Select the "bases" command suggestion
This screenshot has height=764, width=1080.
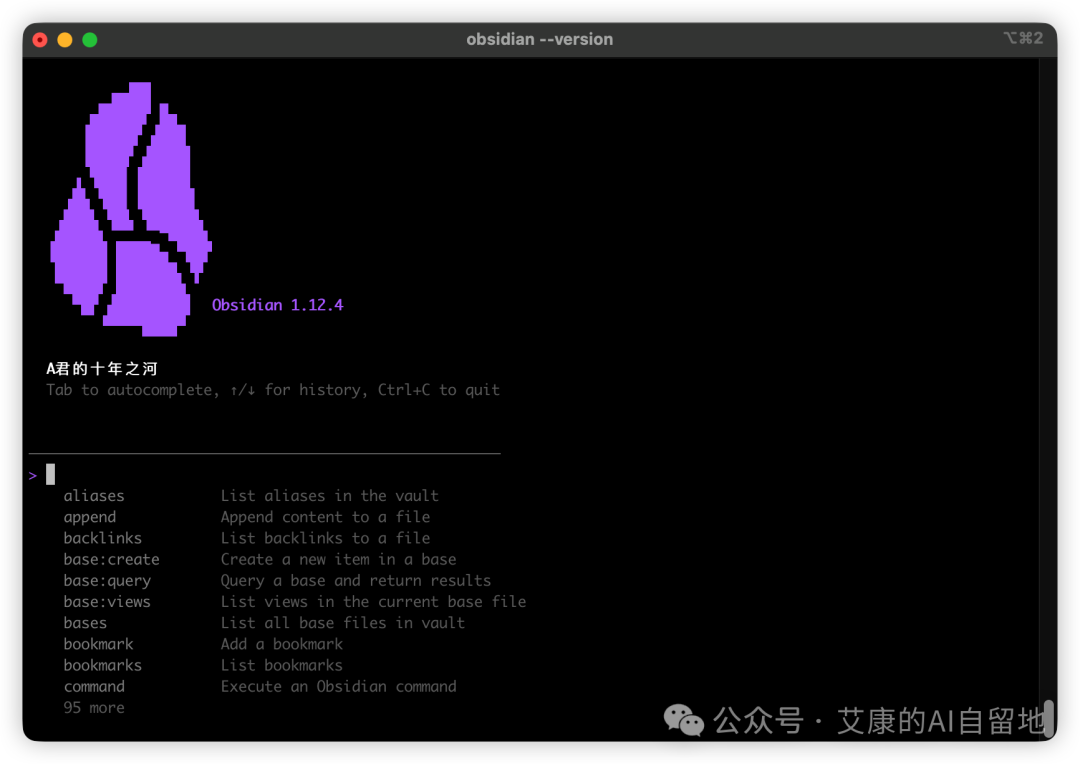coord(85,623)
